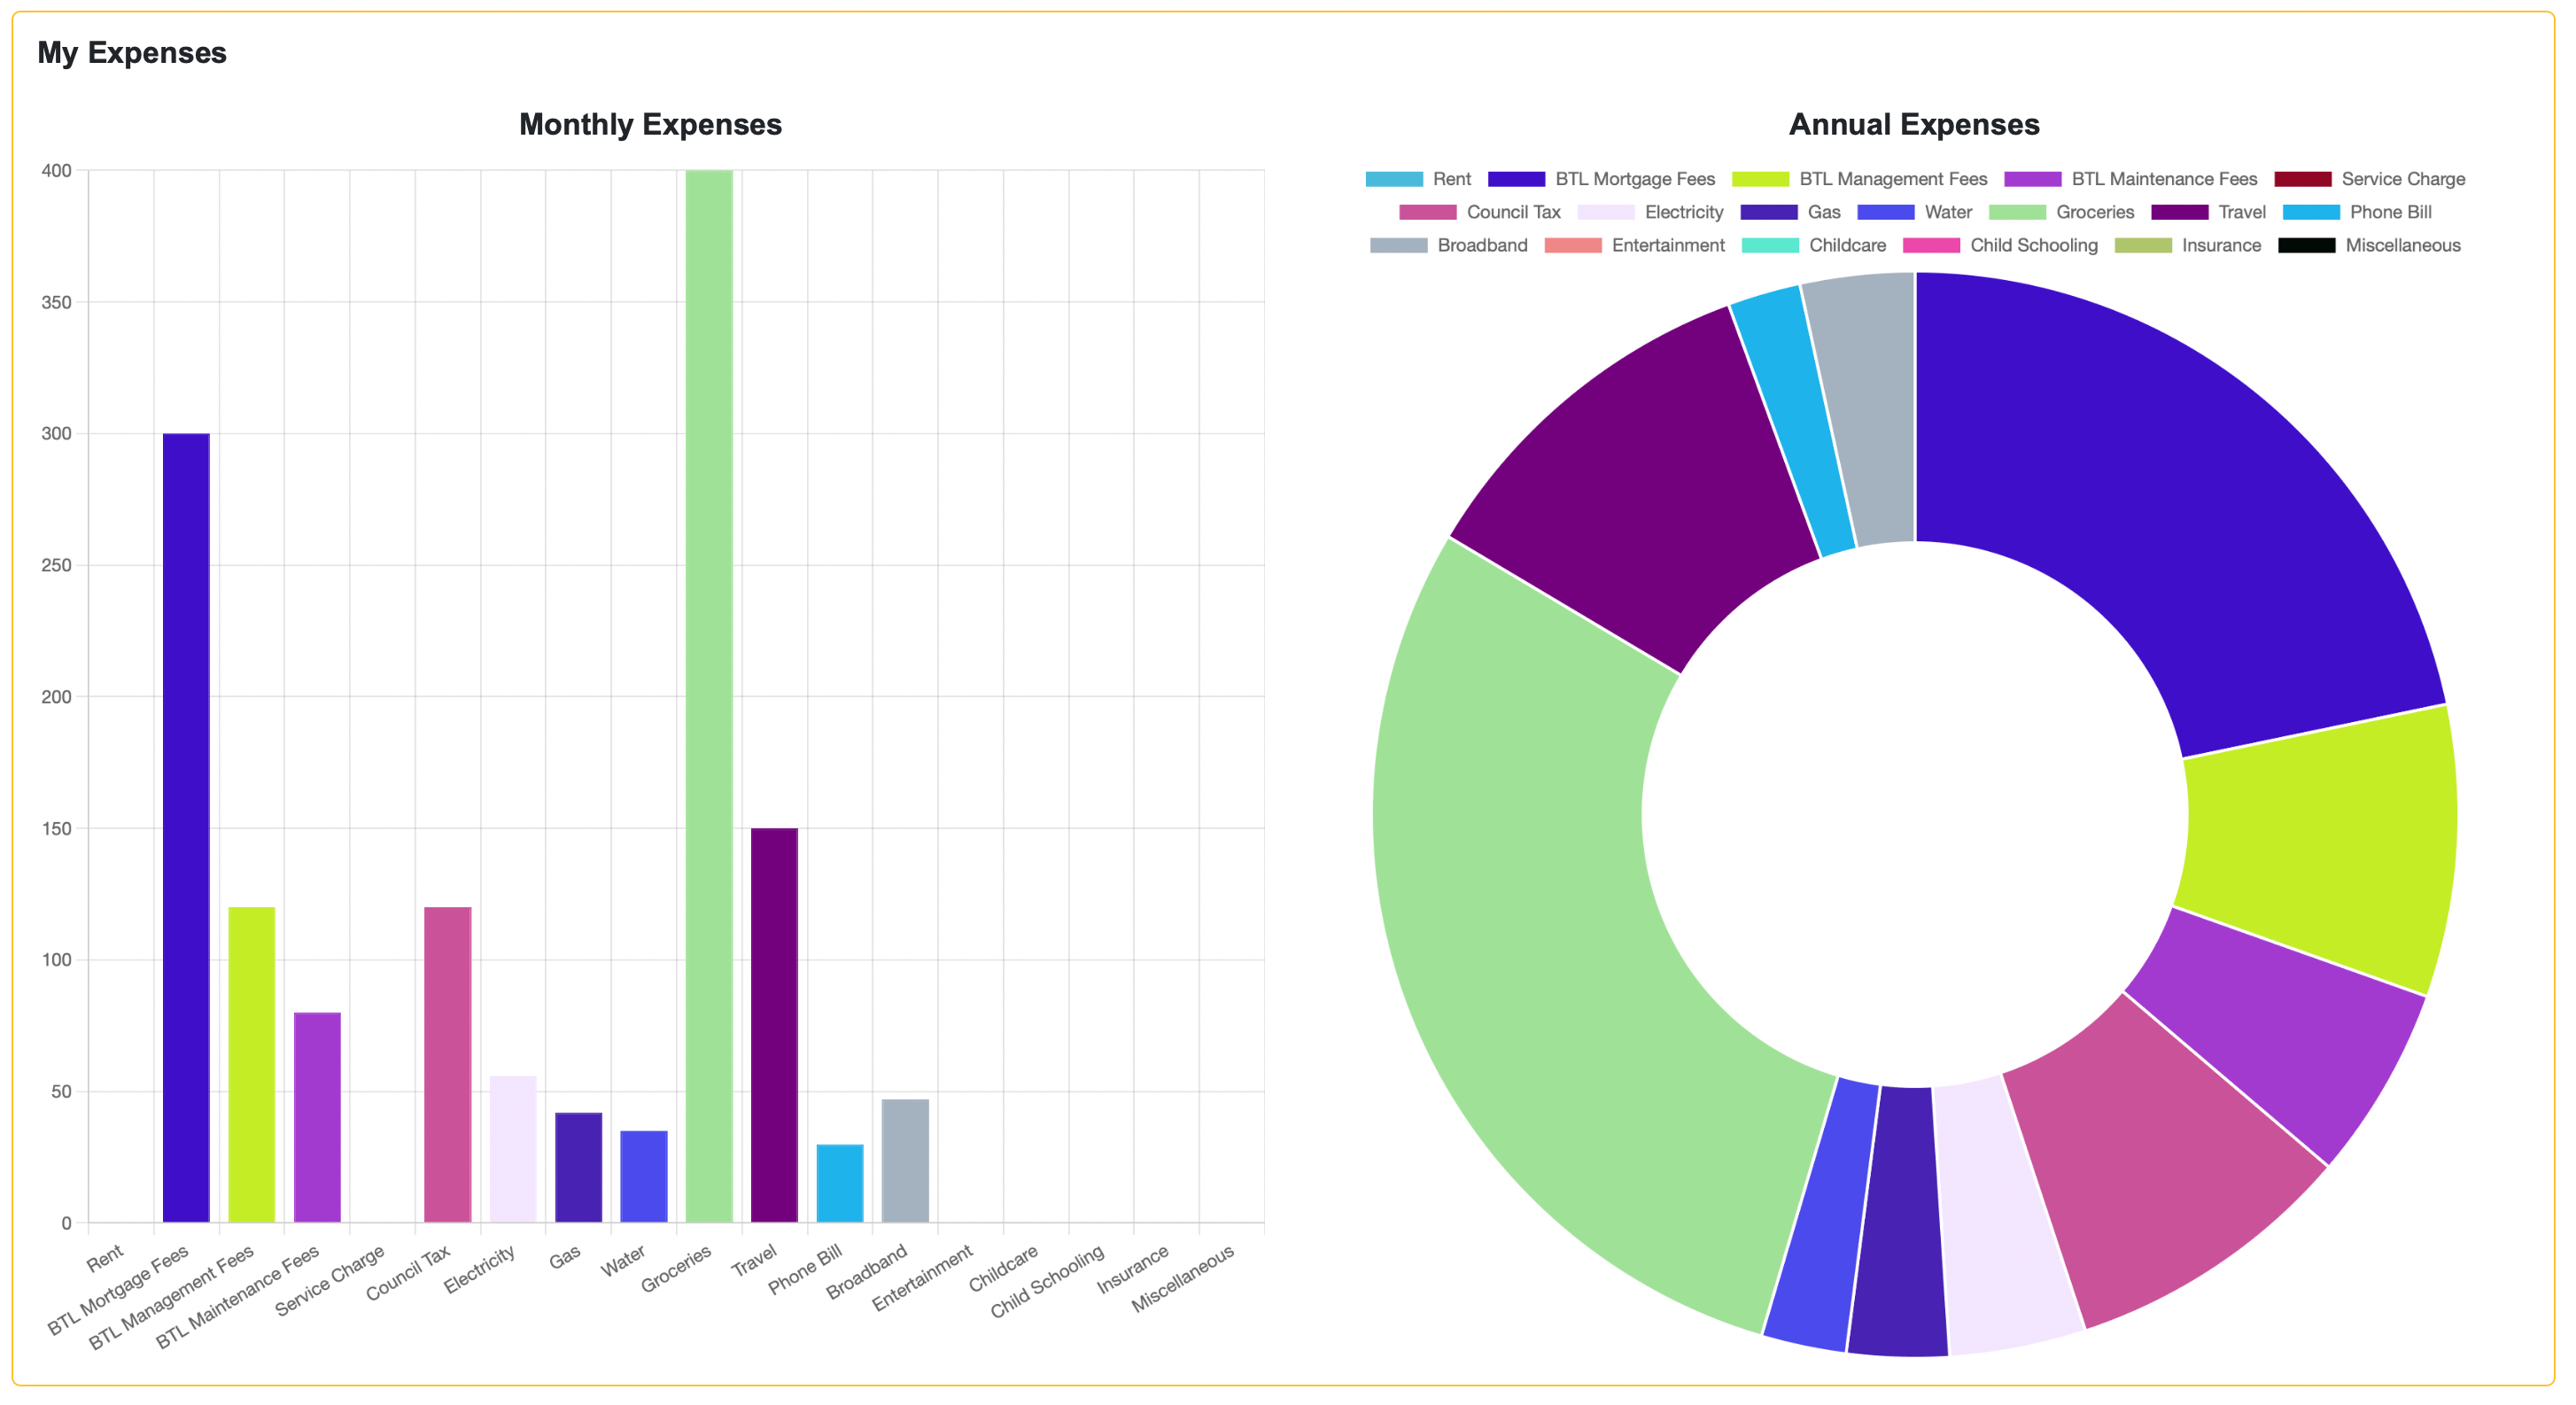The width and height of the screenshot is (2576, 1405).
Task: Click Broadband legend label
Action: pos(1481,245)
